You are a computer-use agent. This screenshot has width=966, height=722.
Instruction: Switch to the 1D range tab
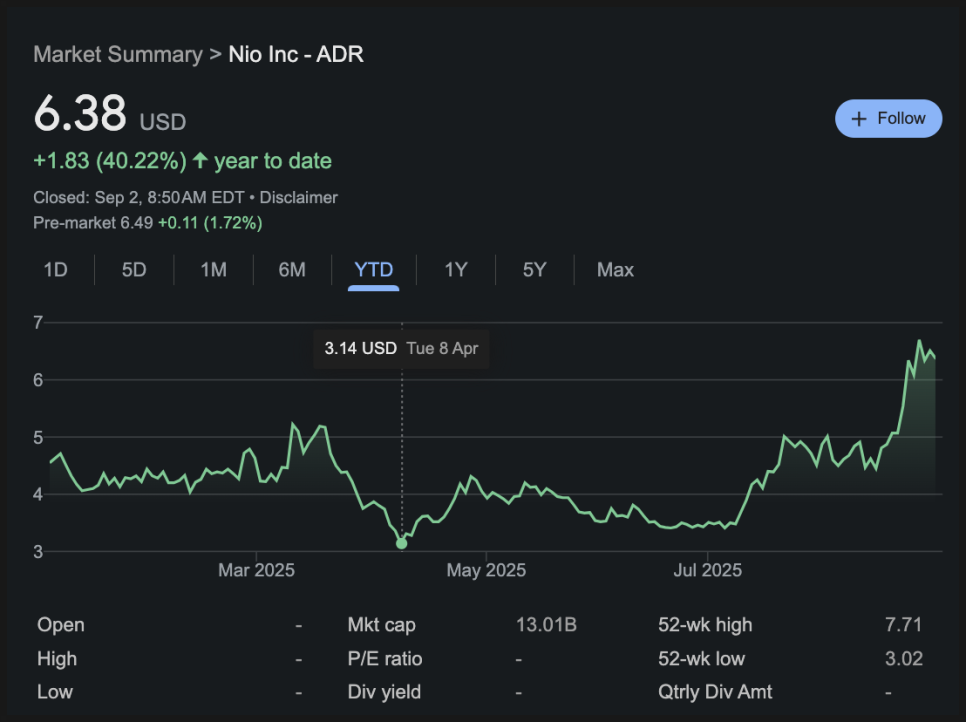click(x=55, y=270)
